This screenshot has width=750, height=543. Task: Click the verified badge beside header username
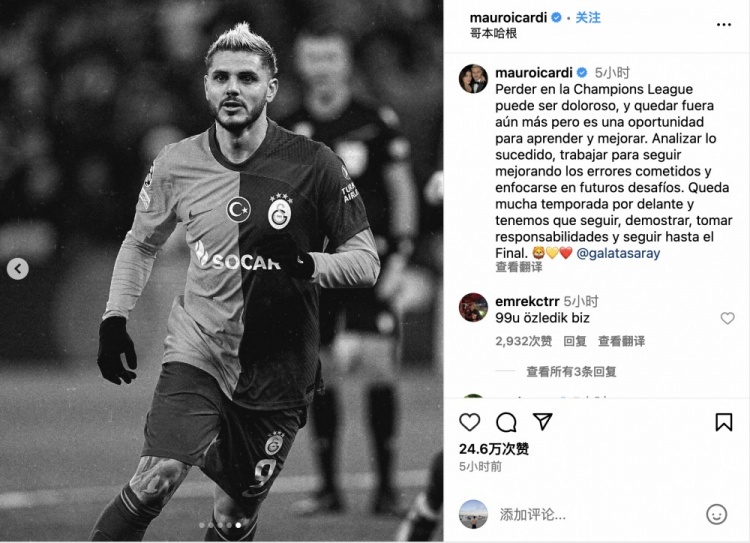pos(556,18)
